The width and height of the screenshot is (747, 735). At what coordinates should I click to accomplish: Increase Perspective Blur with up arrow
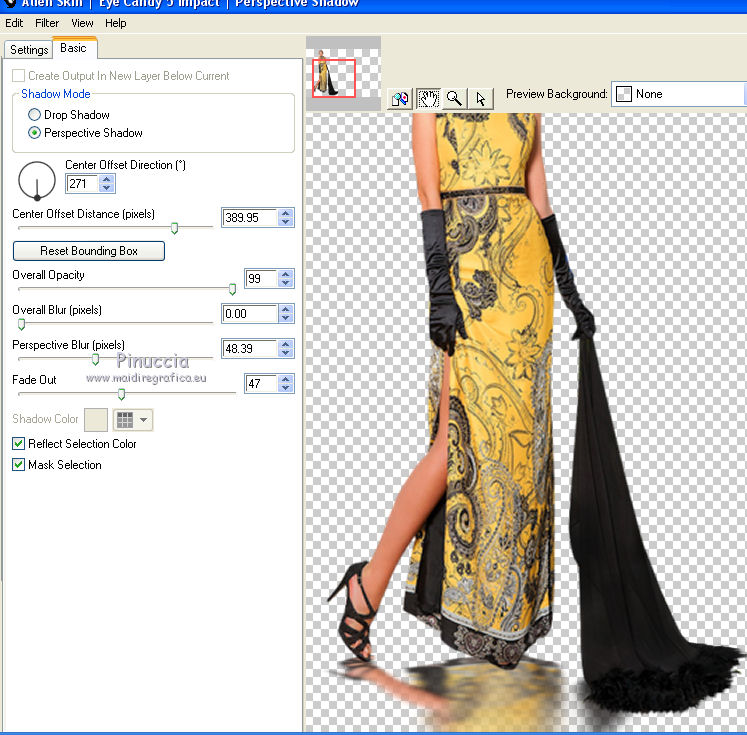[286, 344]
